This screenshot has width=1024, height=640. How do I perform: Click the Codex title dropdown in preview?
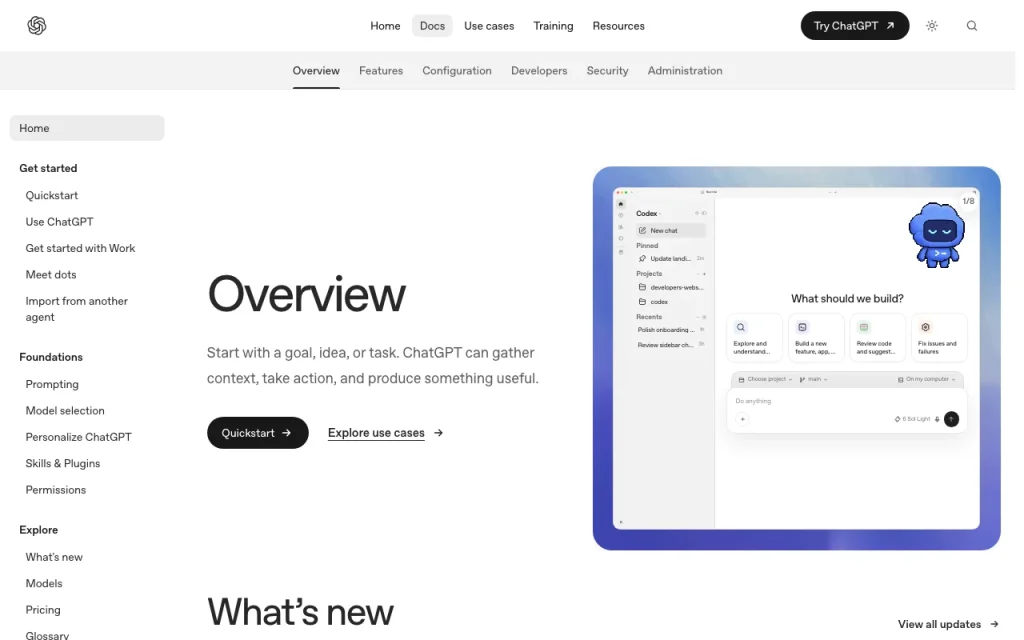(648, 214)
